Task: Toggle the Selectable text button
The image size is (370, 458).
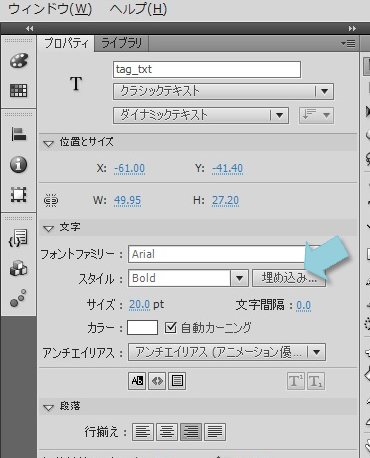Action: 137,381
